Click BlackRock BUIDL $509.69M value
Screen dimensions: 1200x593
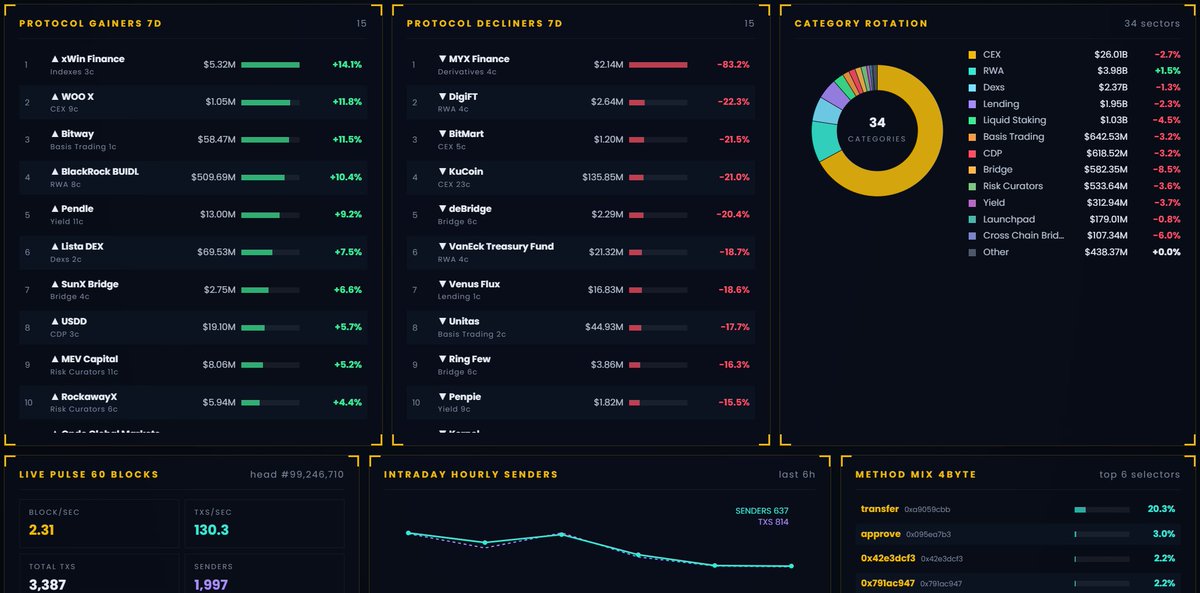[214, 178]
